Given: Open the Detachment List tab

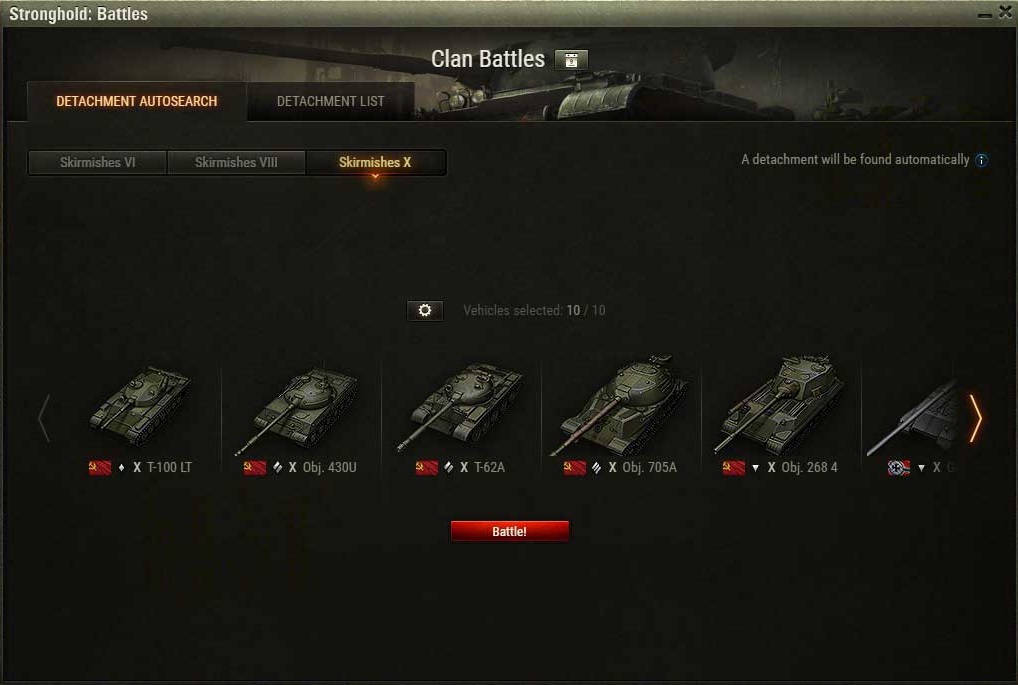Looking at the screenshot, I should point(330,101).
